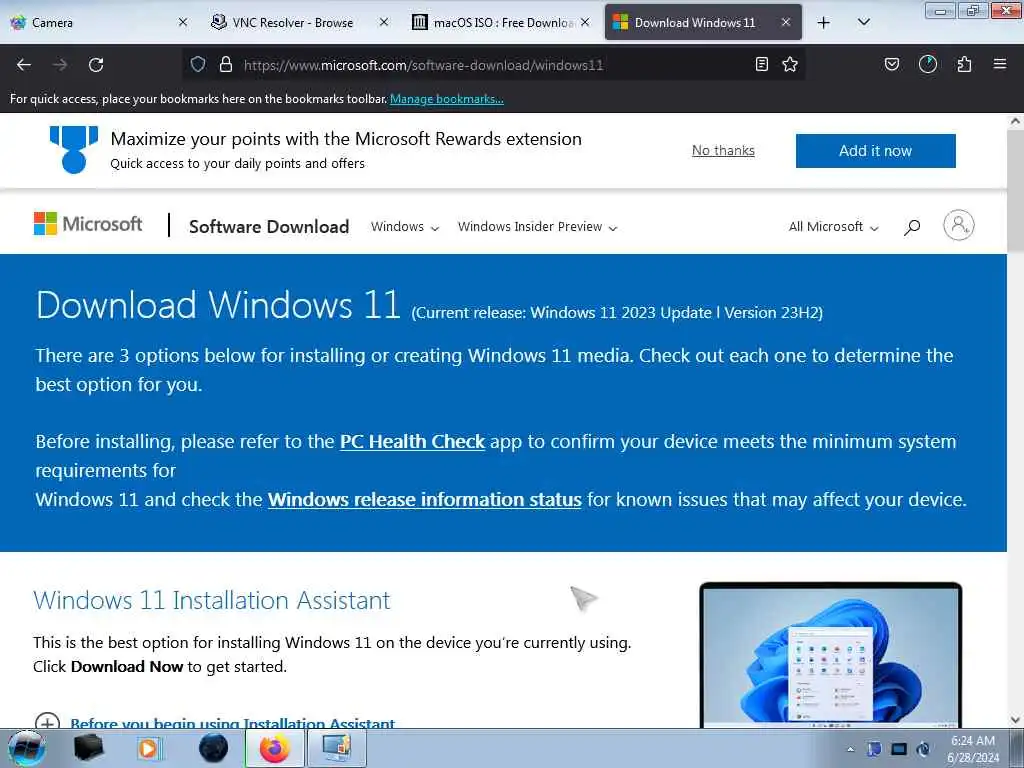Open the black box taskbar icon
1024x768 pixels.
pyautogui.click(x=88, y=748)
